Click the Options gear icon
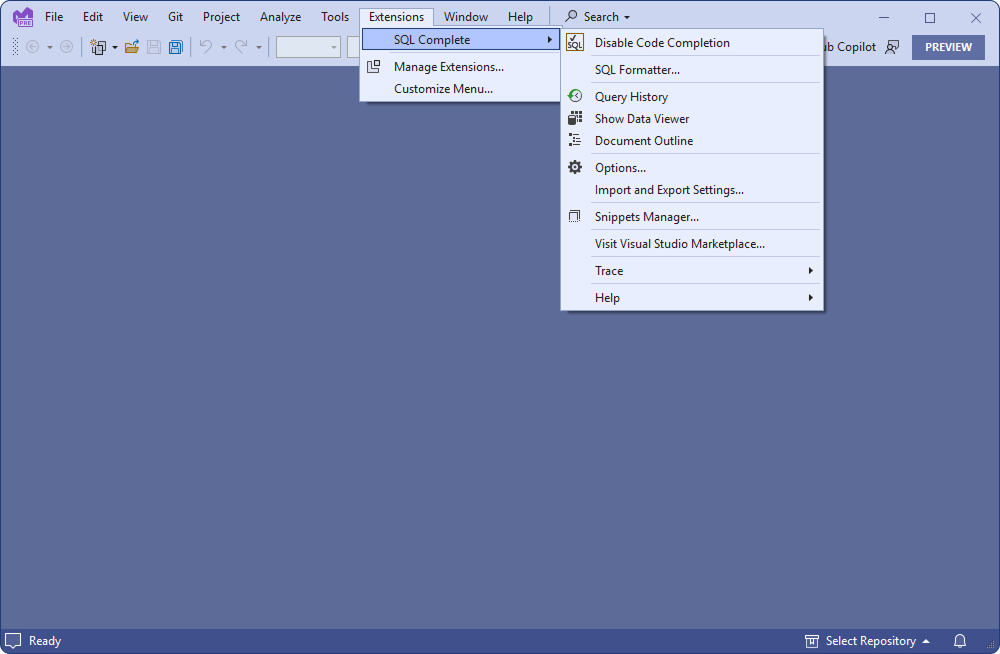The image size is (1000, 654). click(575, 167)
